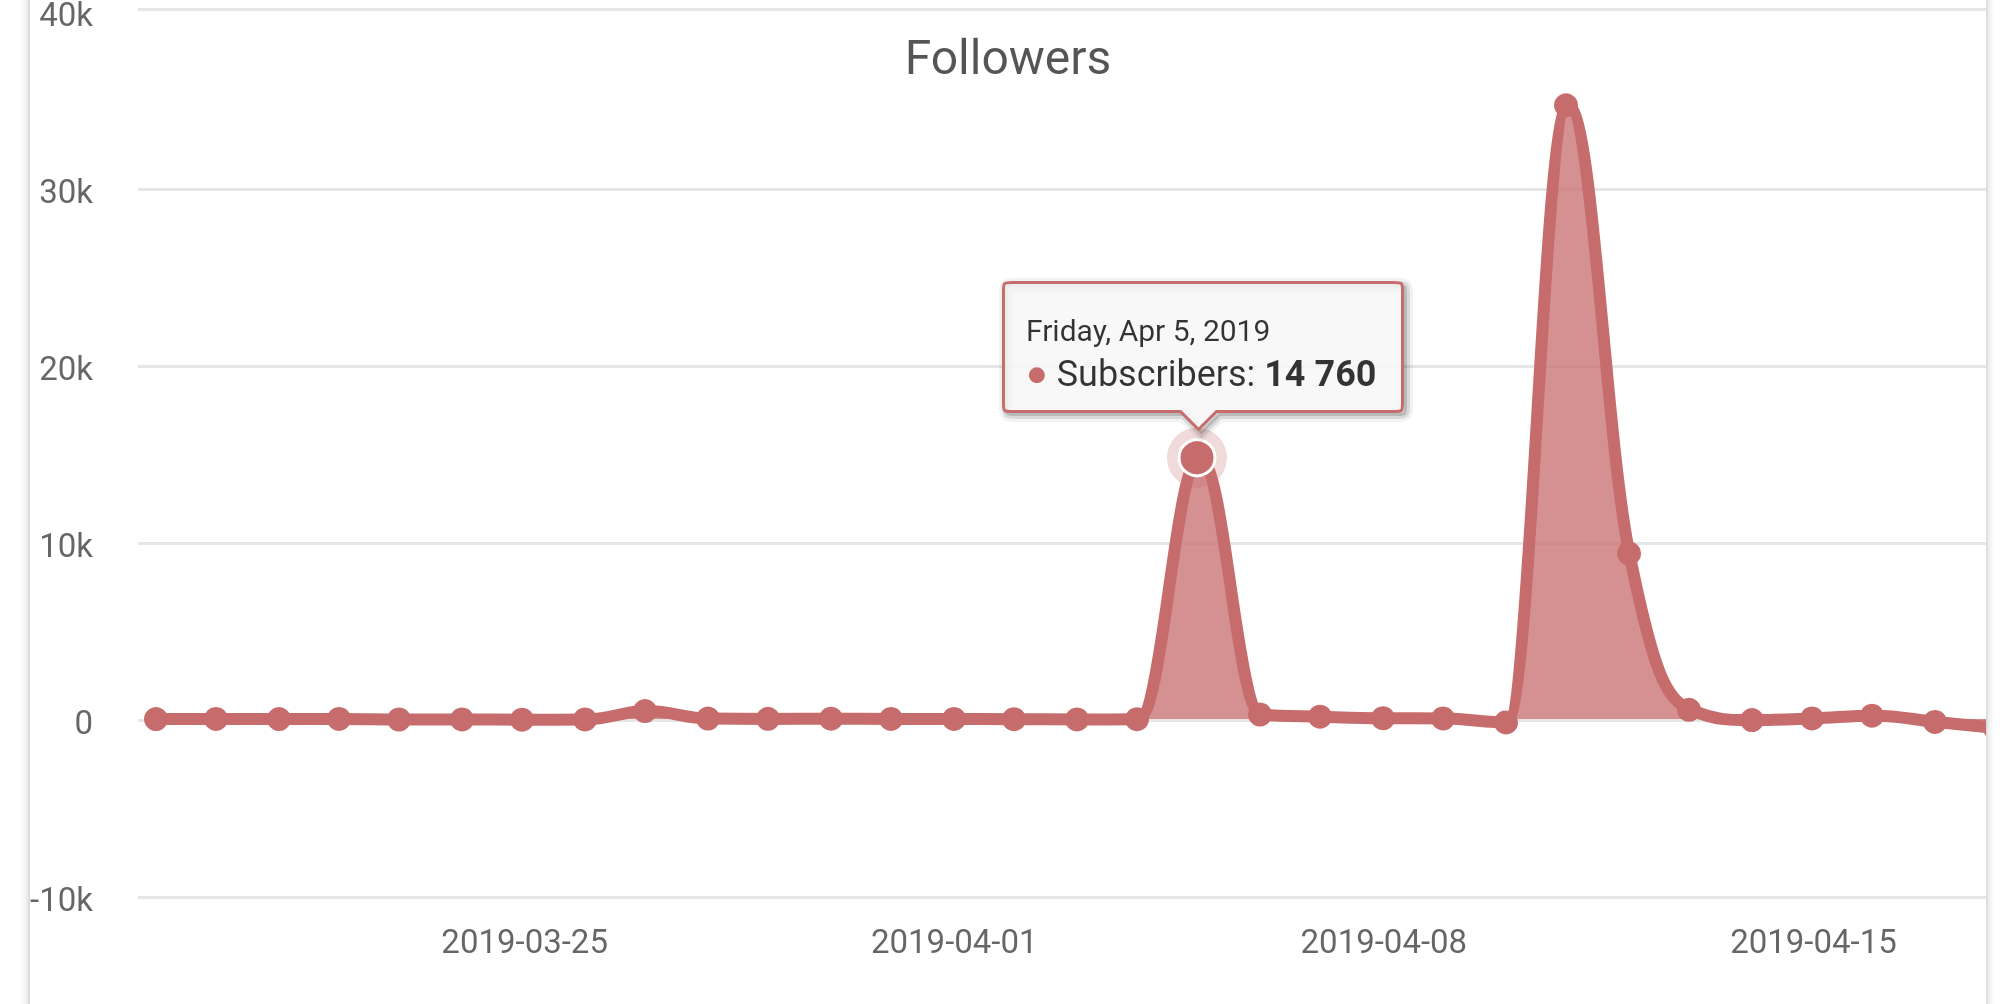Select the 2019-04-01 x-axis date label
The width and height of the screenshot is (2012, 1004).
tap(953, 942)
